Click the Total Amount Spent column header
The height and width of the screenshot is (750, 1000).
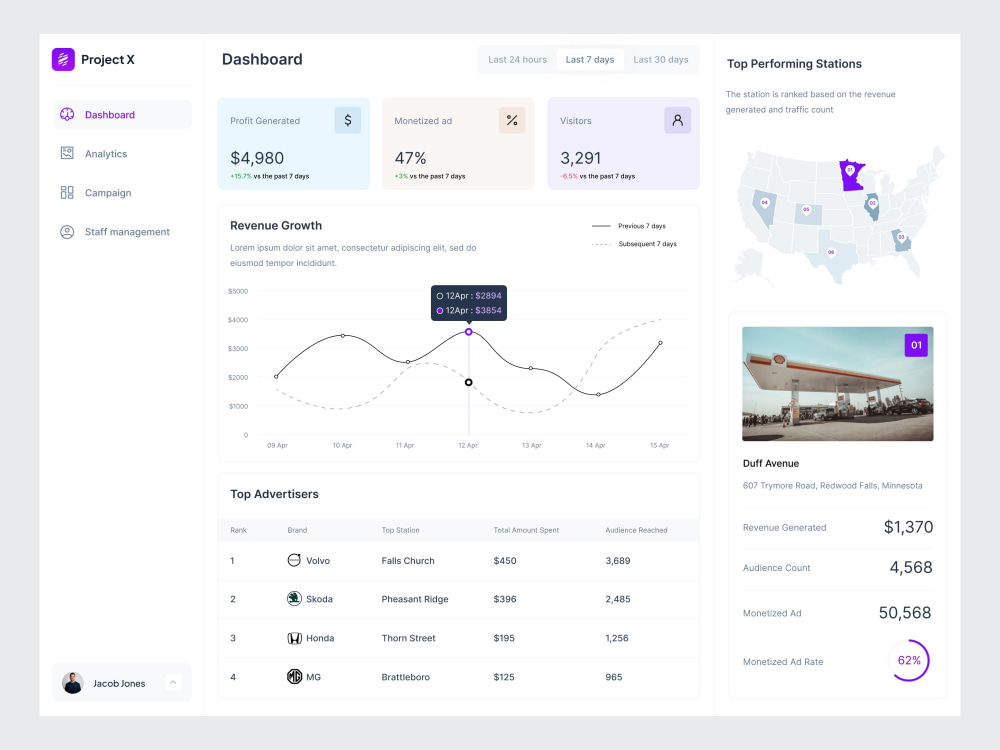526,530
